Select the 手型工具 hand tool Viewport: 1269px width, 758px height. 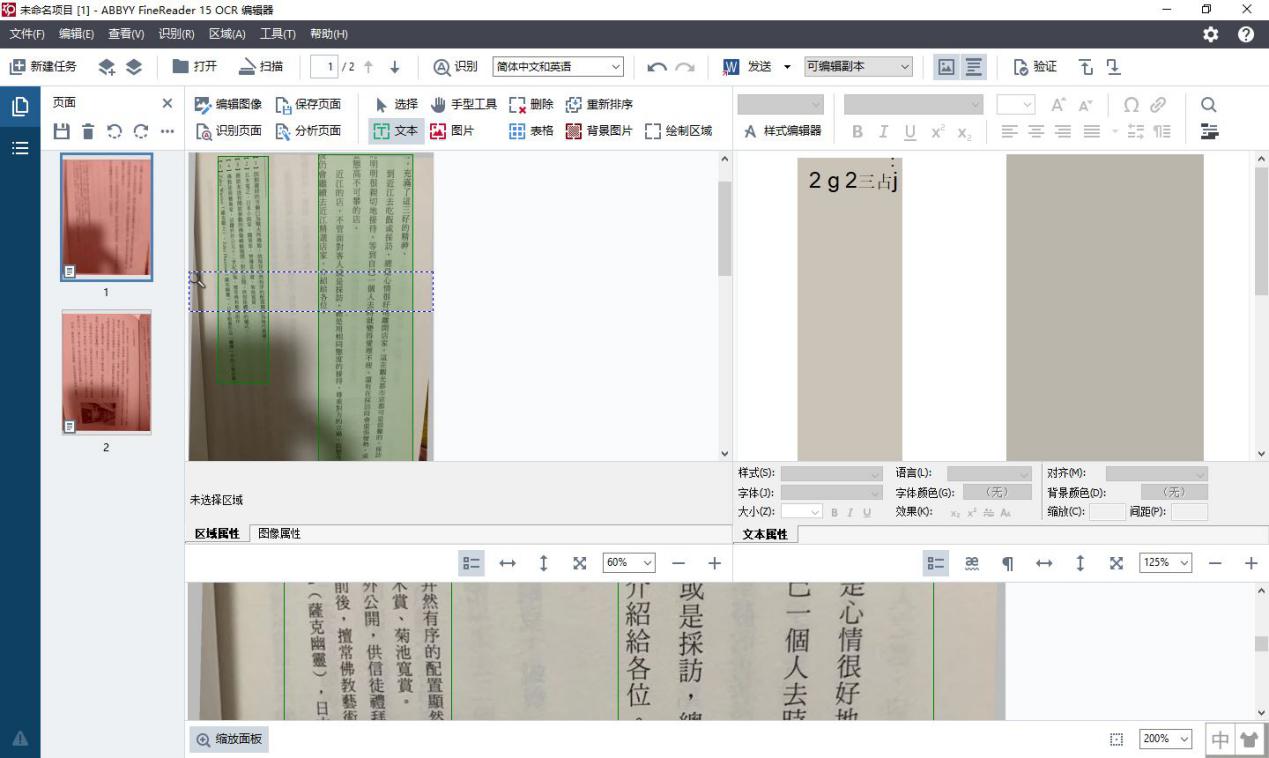tap(464, 104)
